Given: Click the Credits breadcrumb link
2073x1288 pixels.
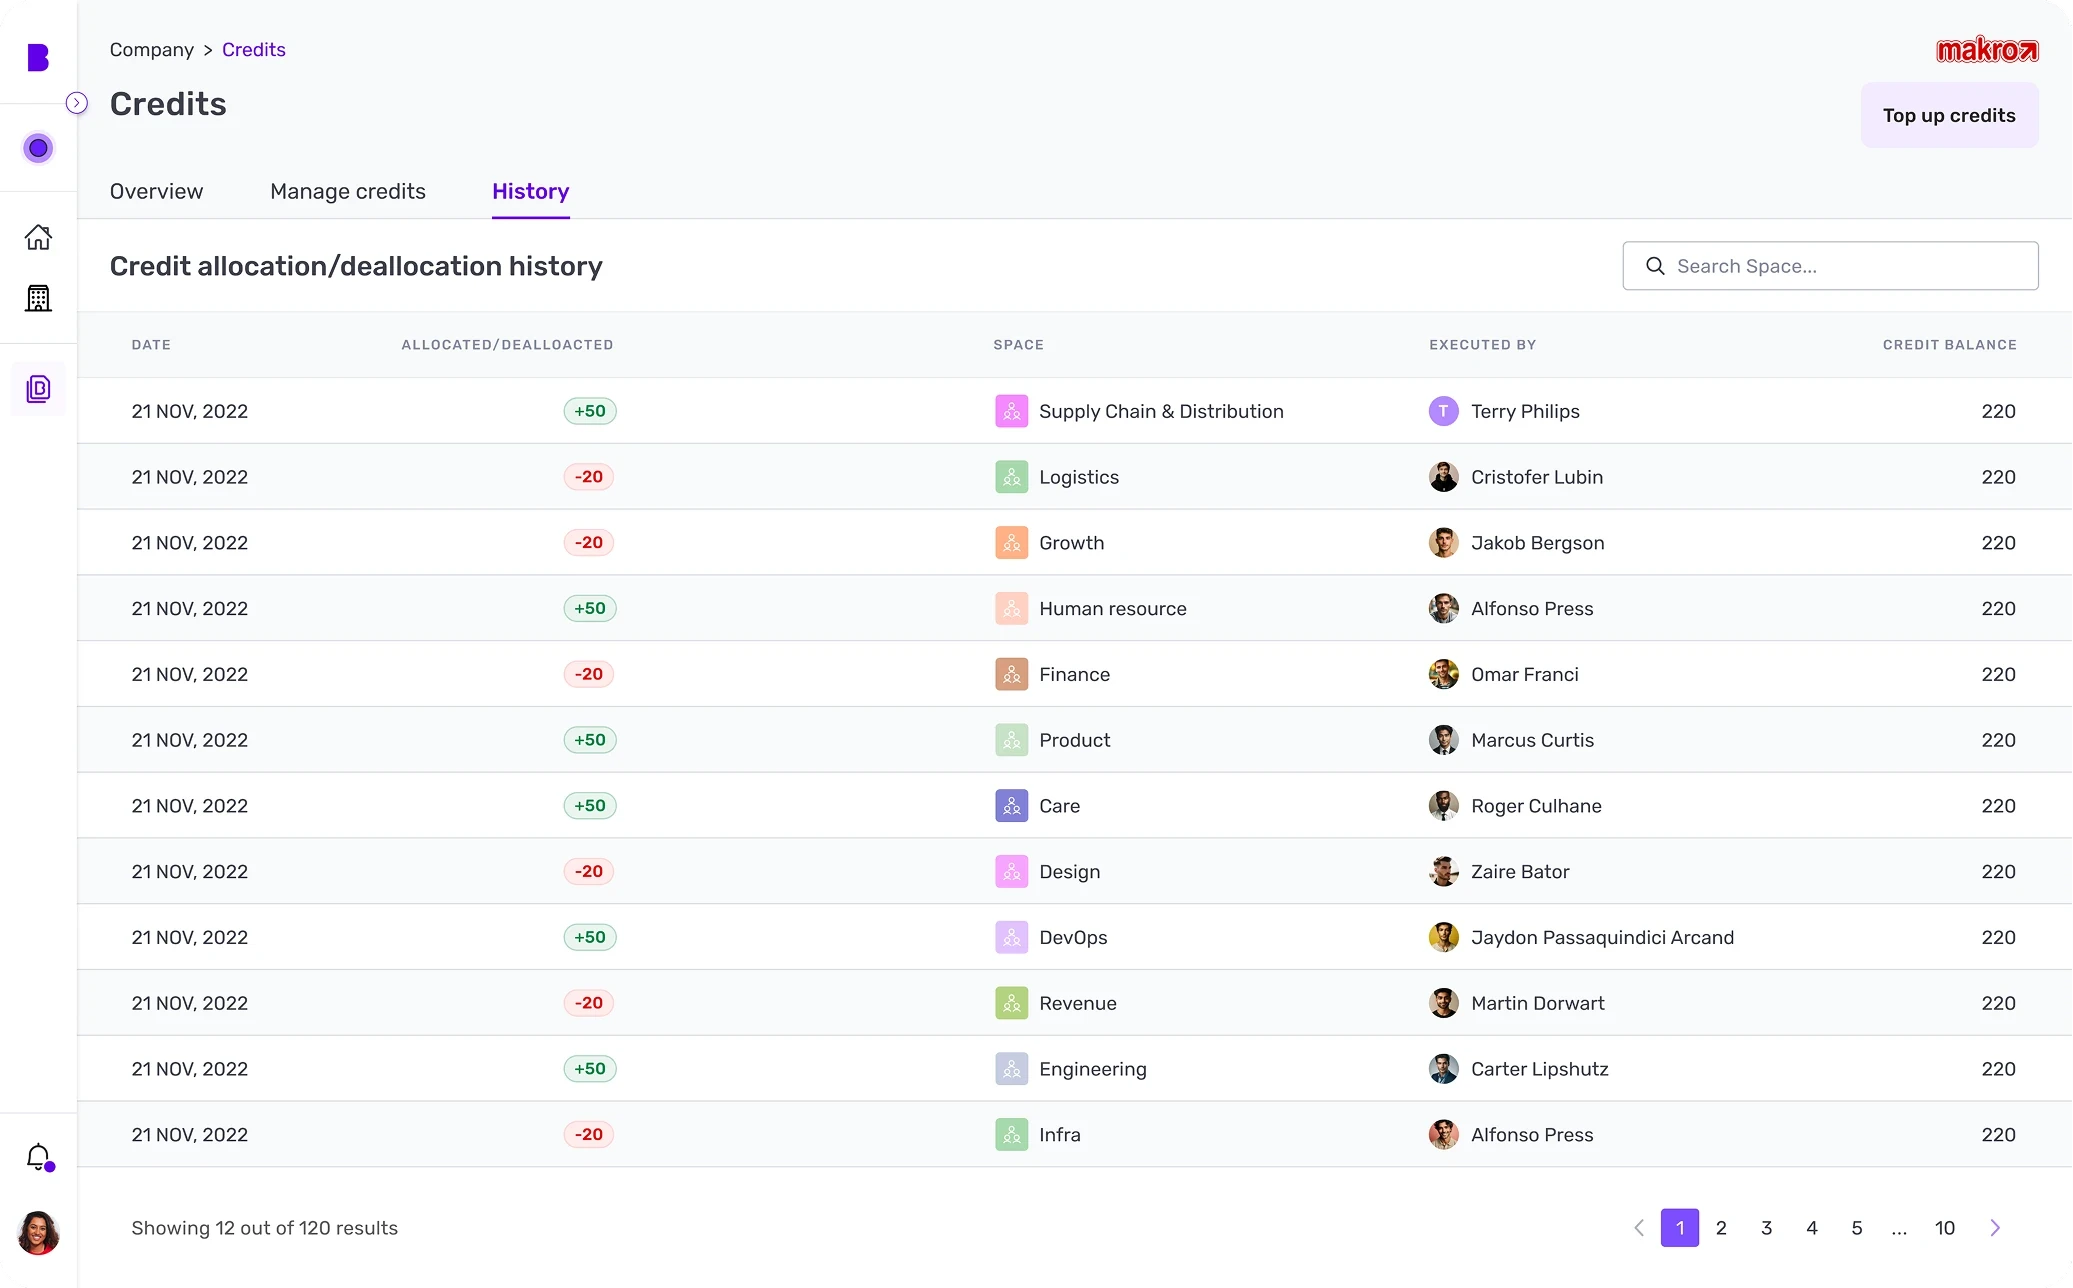Looking at the screenshot, I should (x=254, y=50).
